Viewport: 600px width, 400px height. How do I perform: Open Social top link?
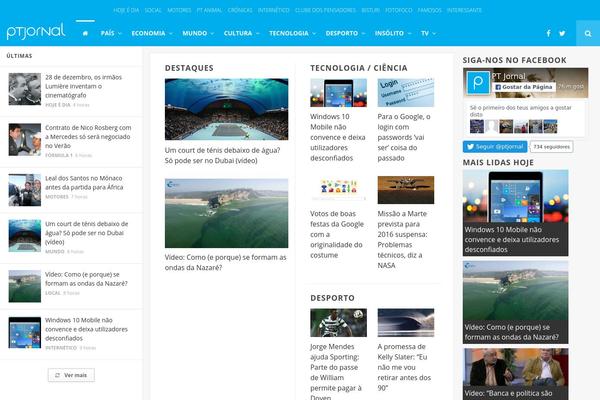153,10
